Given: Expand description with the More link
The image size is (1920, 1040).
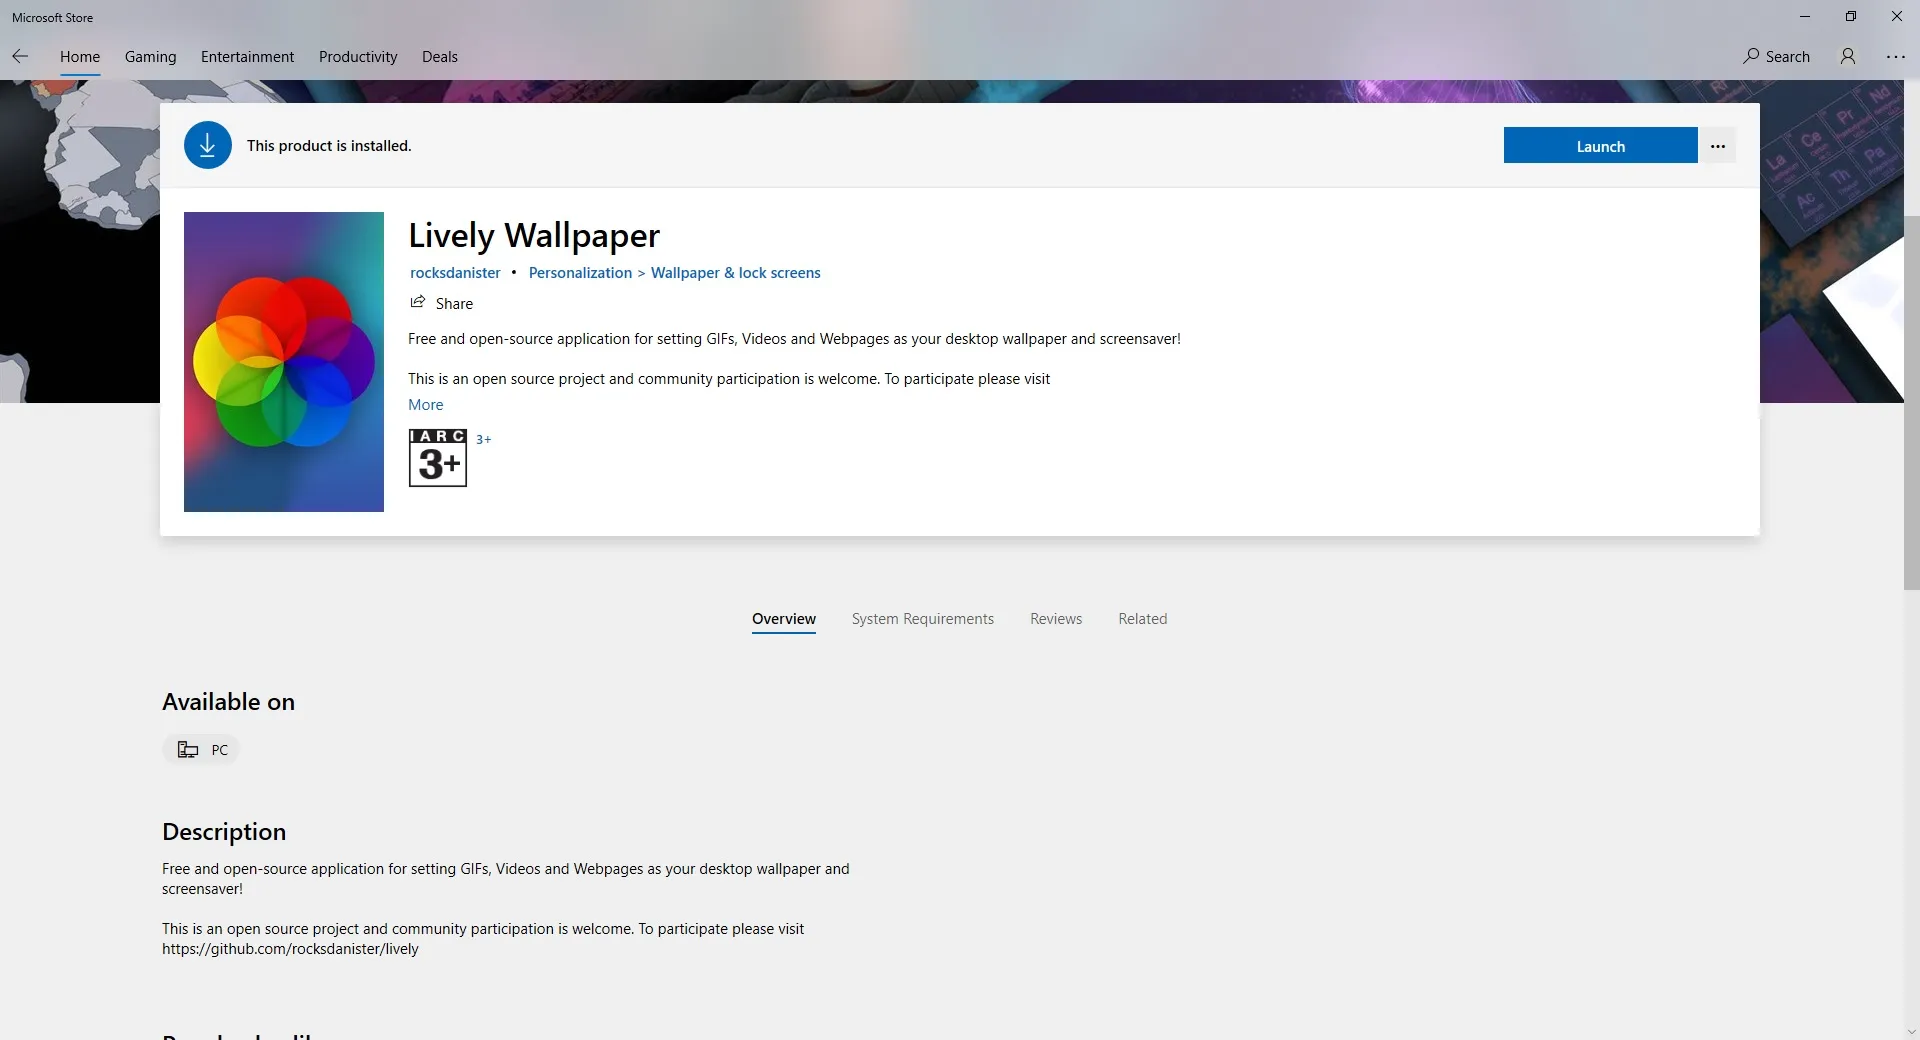Looking at the screenshot, I should coord(426,405).
